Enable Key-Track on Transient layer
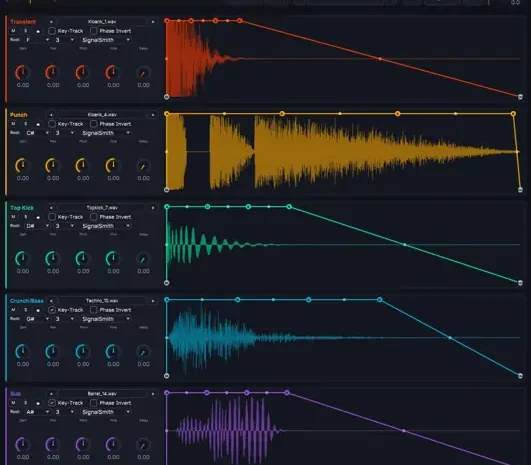Screen dimensions: 531x465 coord(52,31)
